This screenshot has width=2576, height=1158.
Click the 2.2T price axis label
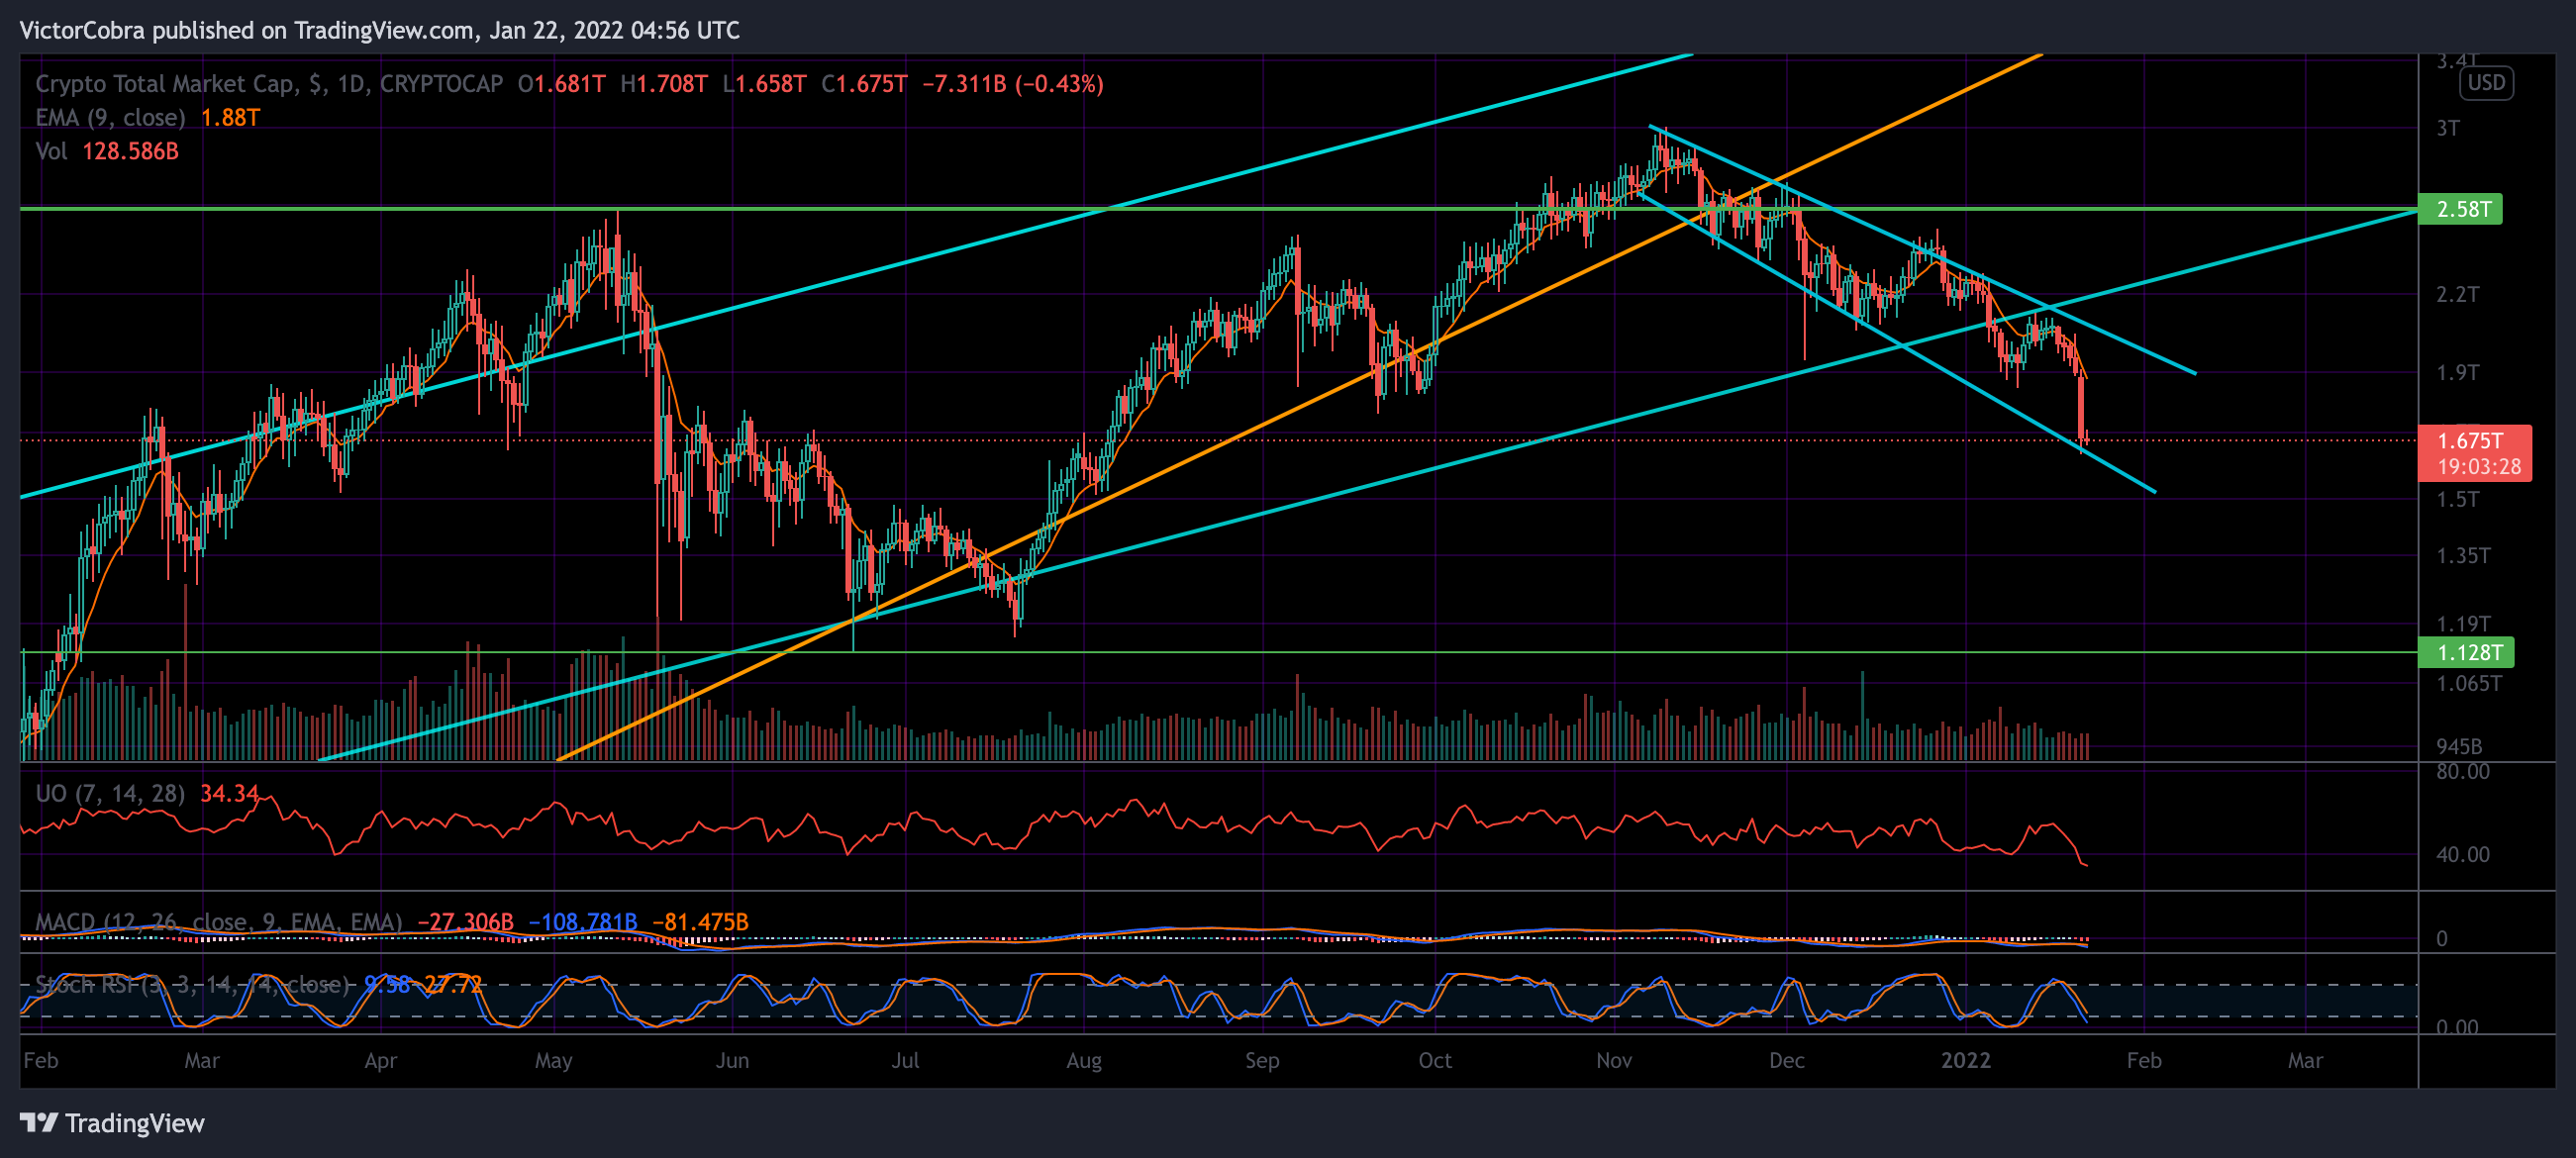coord(2458,294)
